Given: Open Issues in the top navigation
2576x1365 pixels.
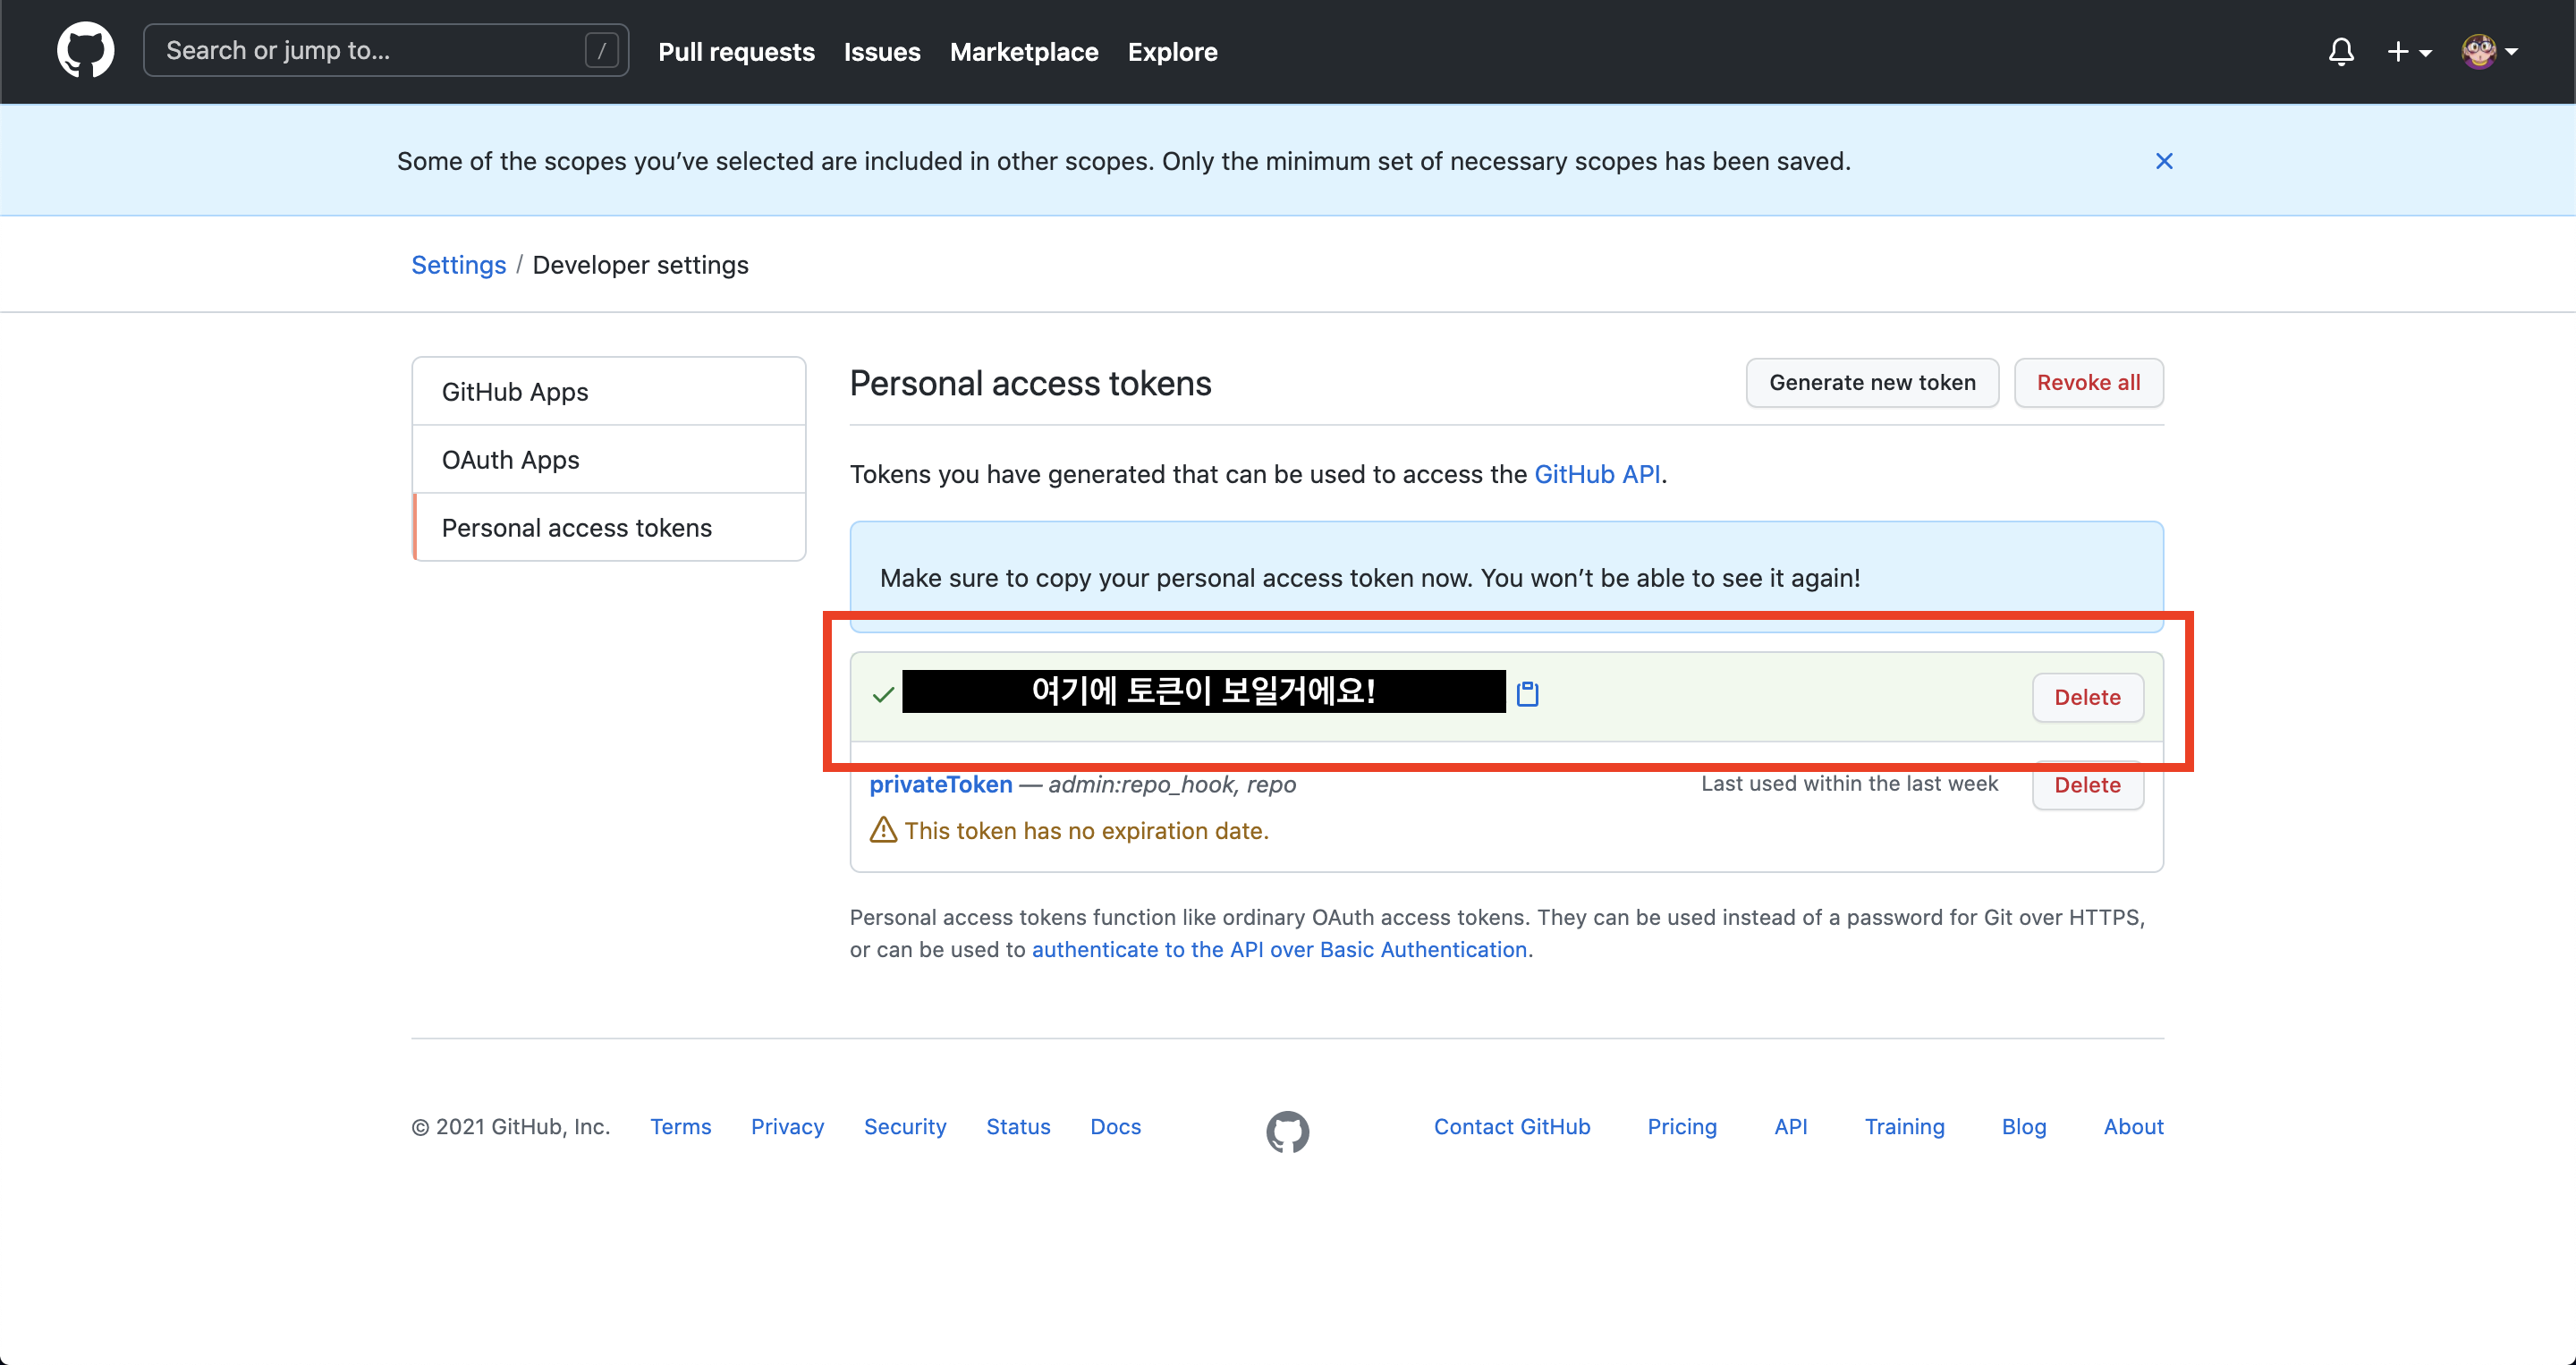Looking at the screenshot, I should (x=881, y=52).
